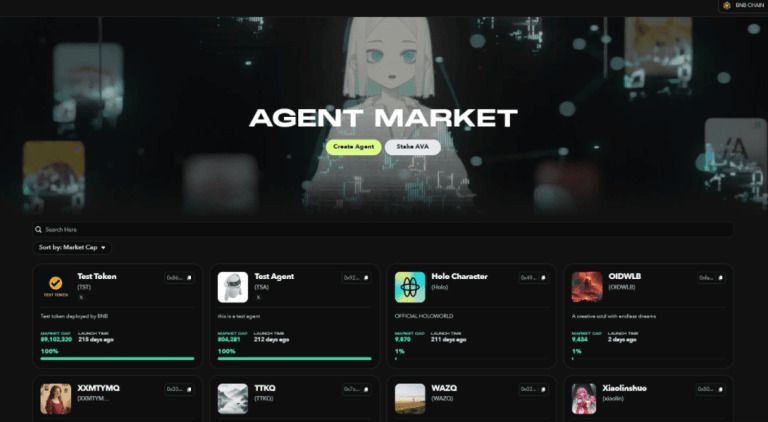Open the OIDWLB agent avatar
Screen dimensions: 768x422
[x=587, y=287]
